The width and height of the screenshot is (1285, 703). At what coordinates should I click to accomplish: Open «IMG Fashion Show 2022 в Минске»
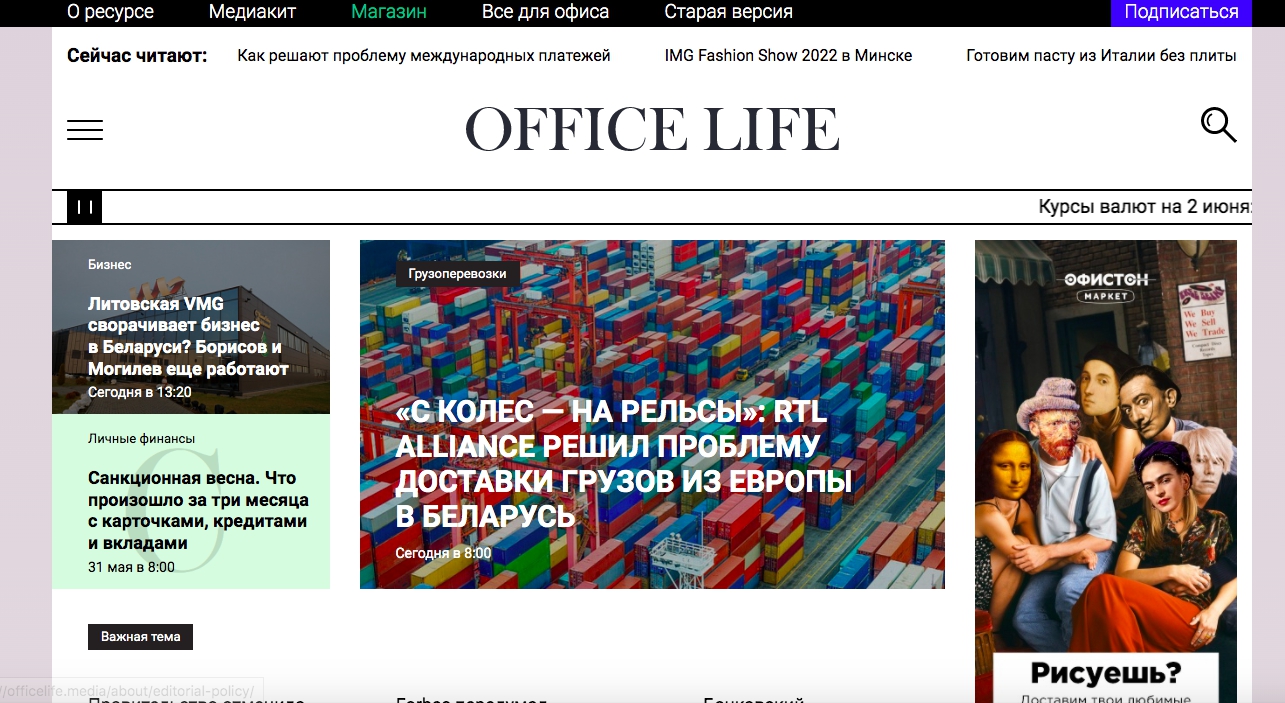(788, 56)
